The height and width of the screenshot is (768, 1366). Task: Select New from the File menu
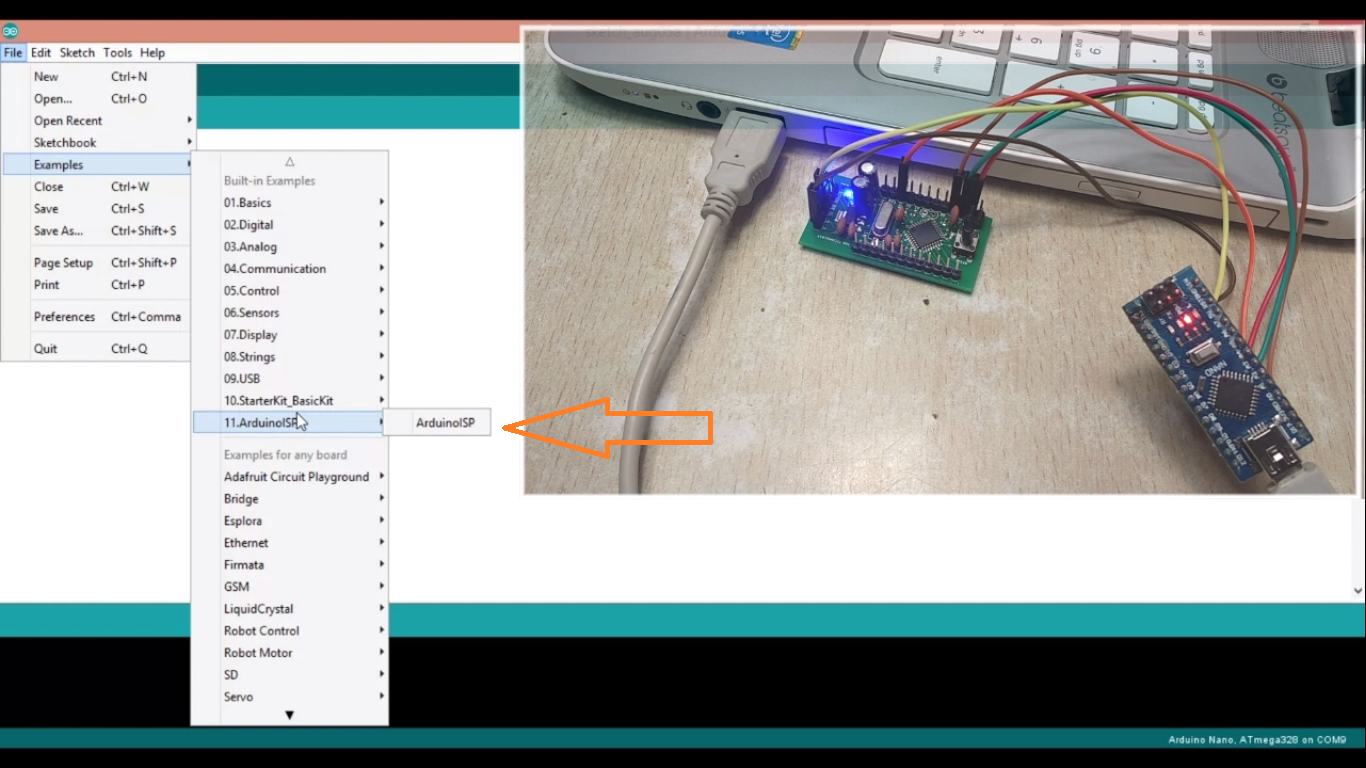click(44, 76)
